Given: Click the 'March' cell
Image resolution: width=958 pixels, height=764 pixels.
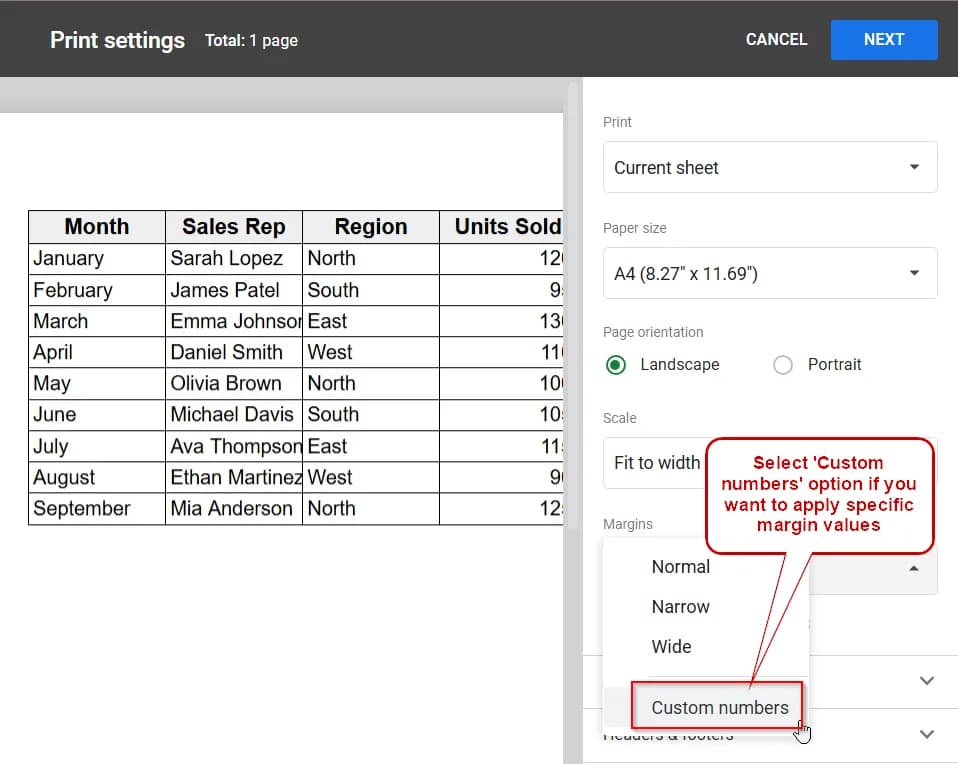Looking at the screenshot, I should point(97,321).
